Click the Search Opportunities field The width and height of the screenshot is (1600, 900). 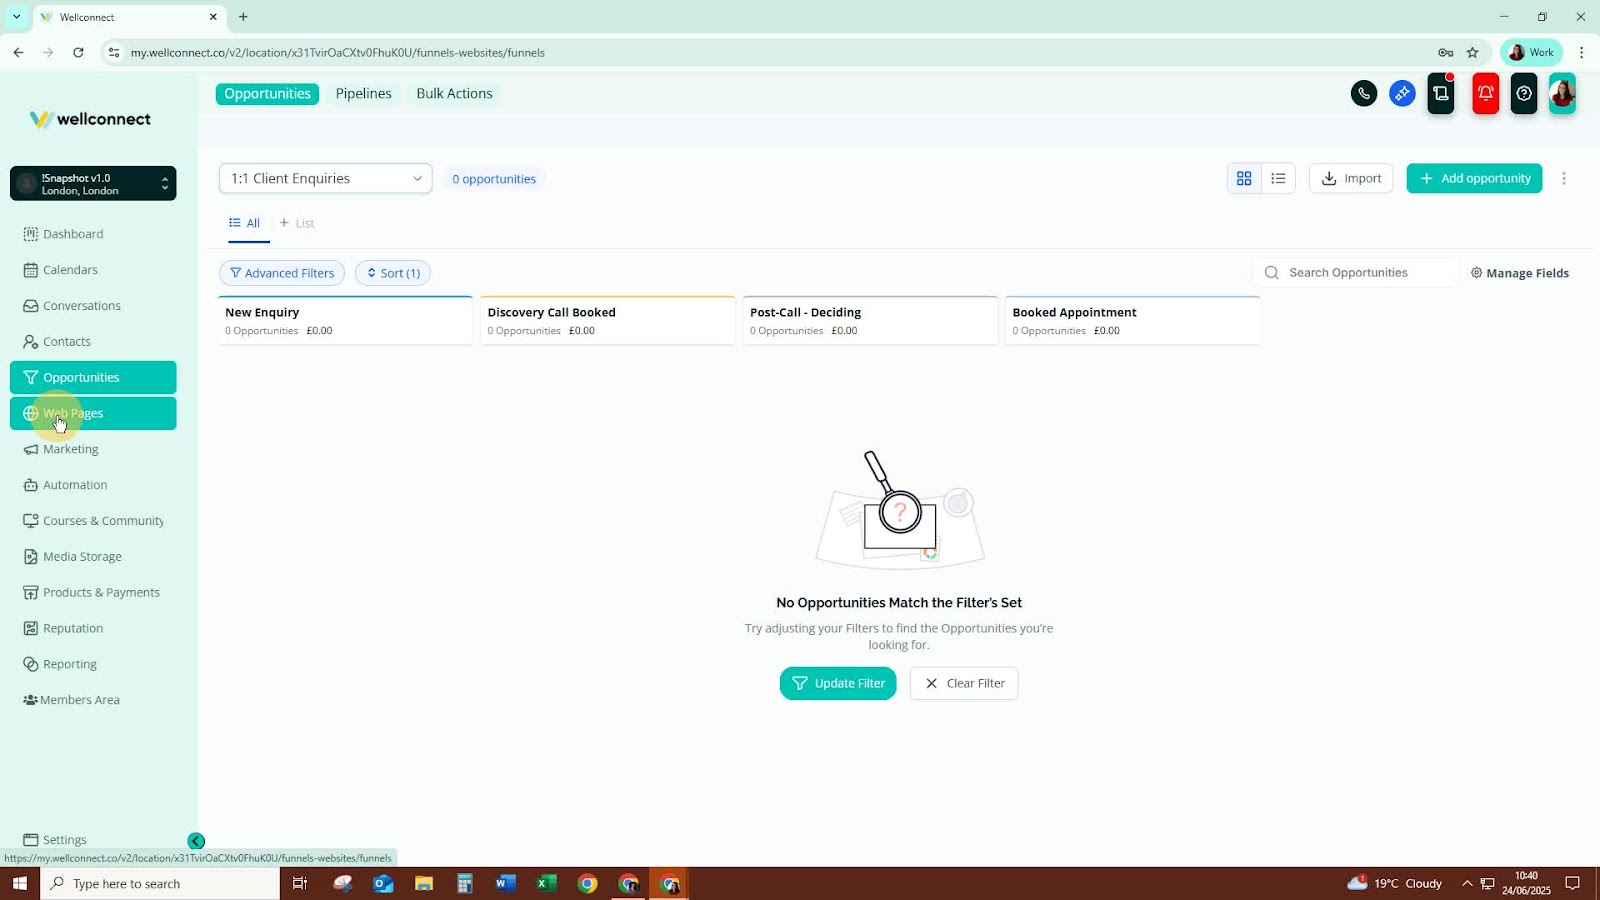pyautogui.click(x=1355, y=273)
